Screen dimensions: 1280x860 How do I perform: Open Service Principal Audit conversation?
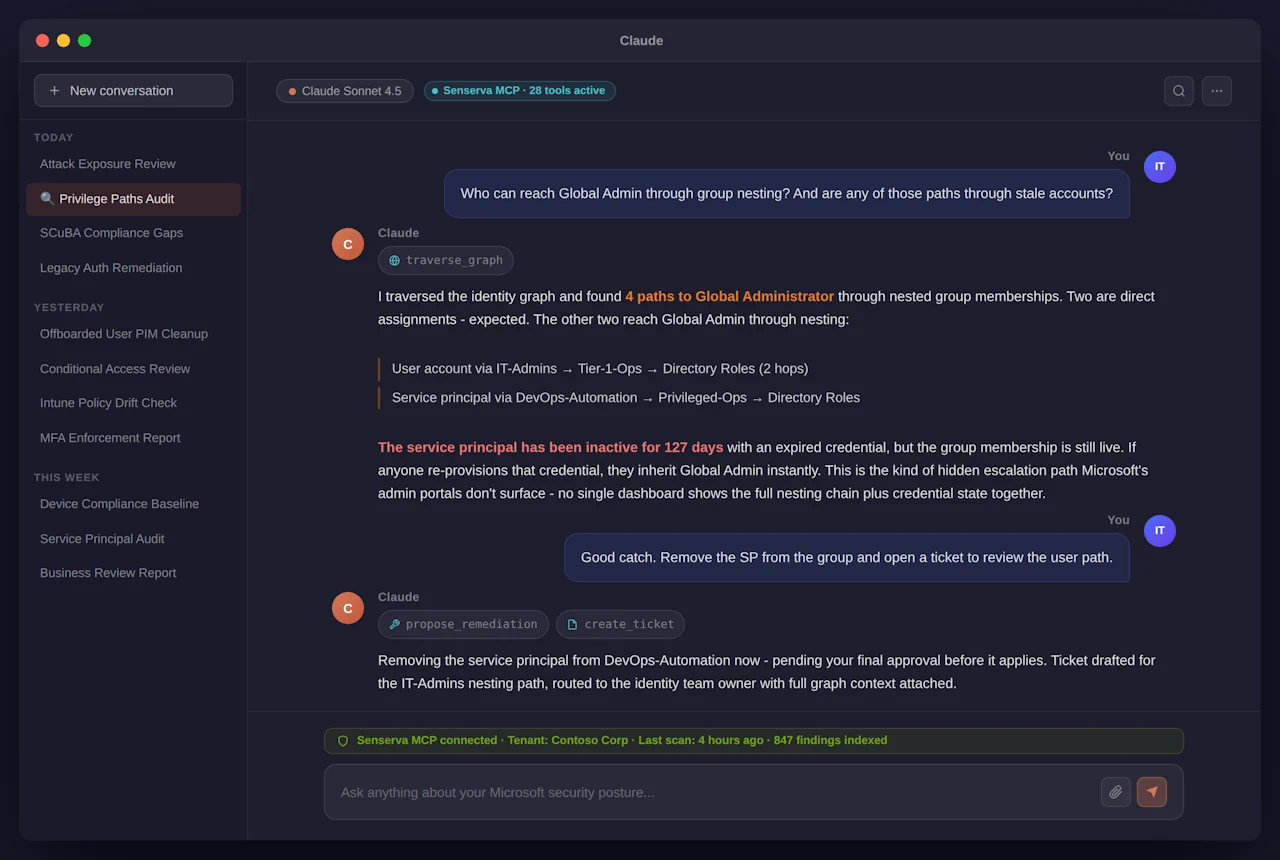tap(102, 539)
